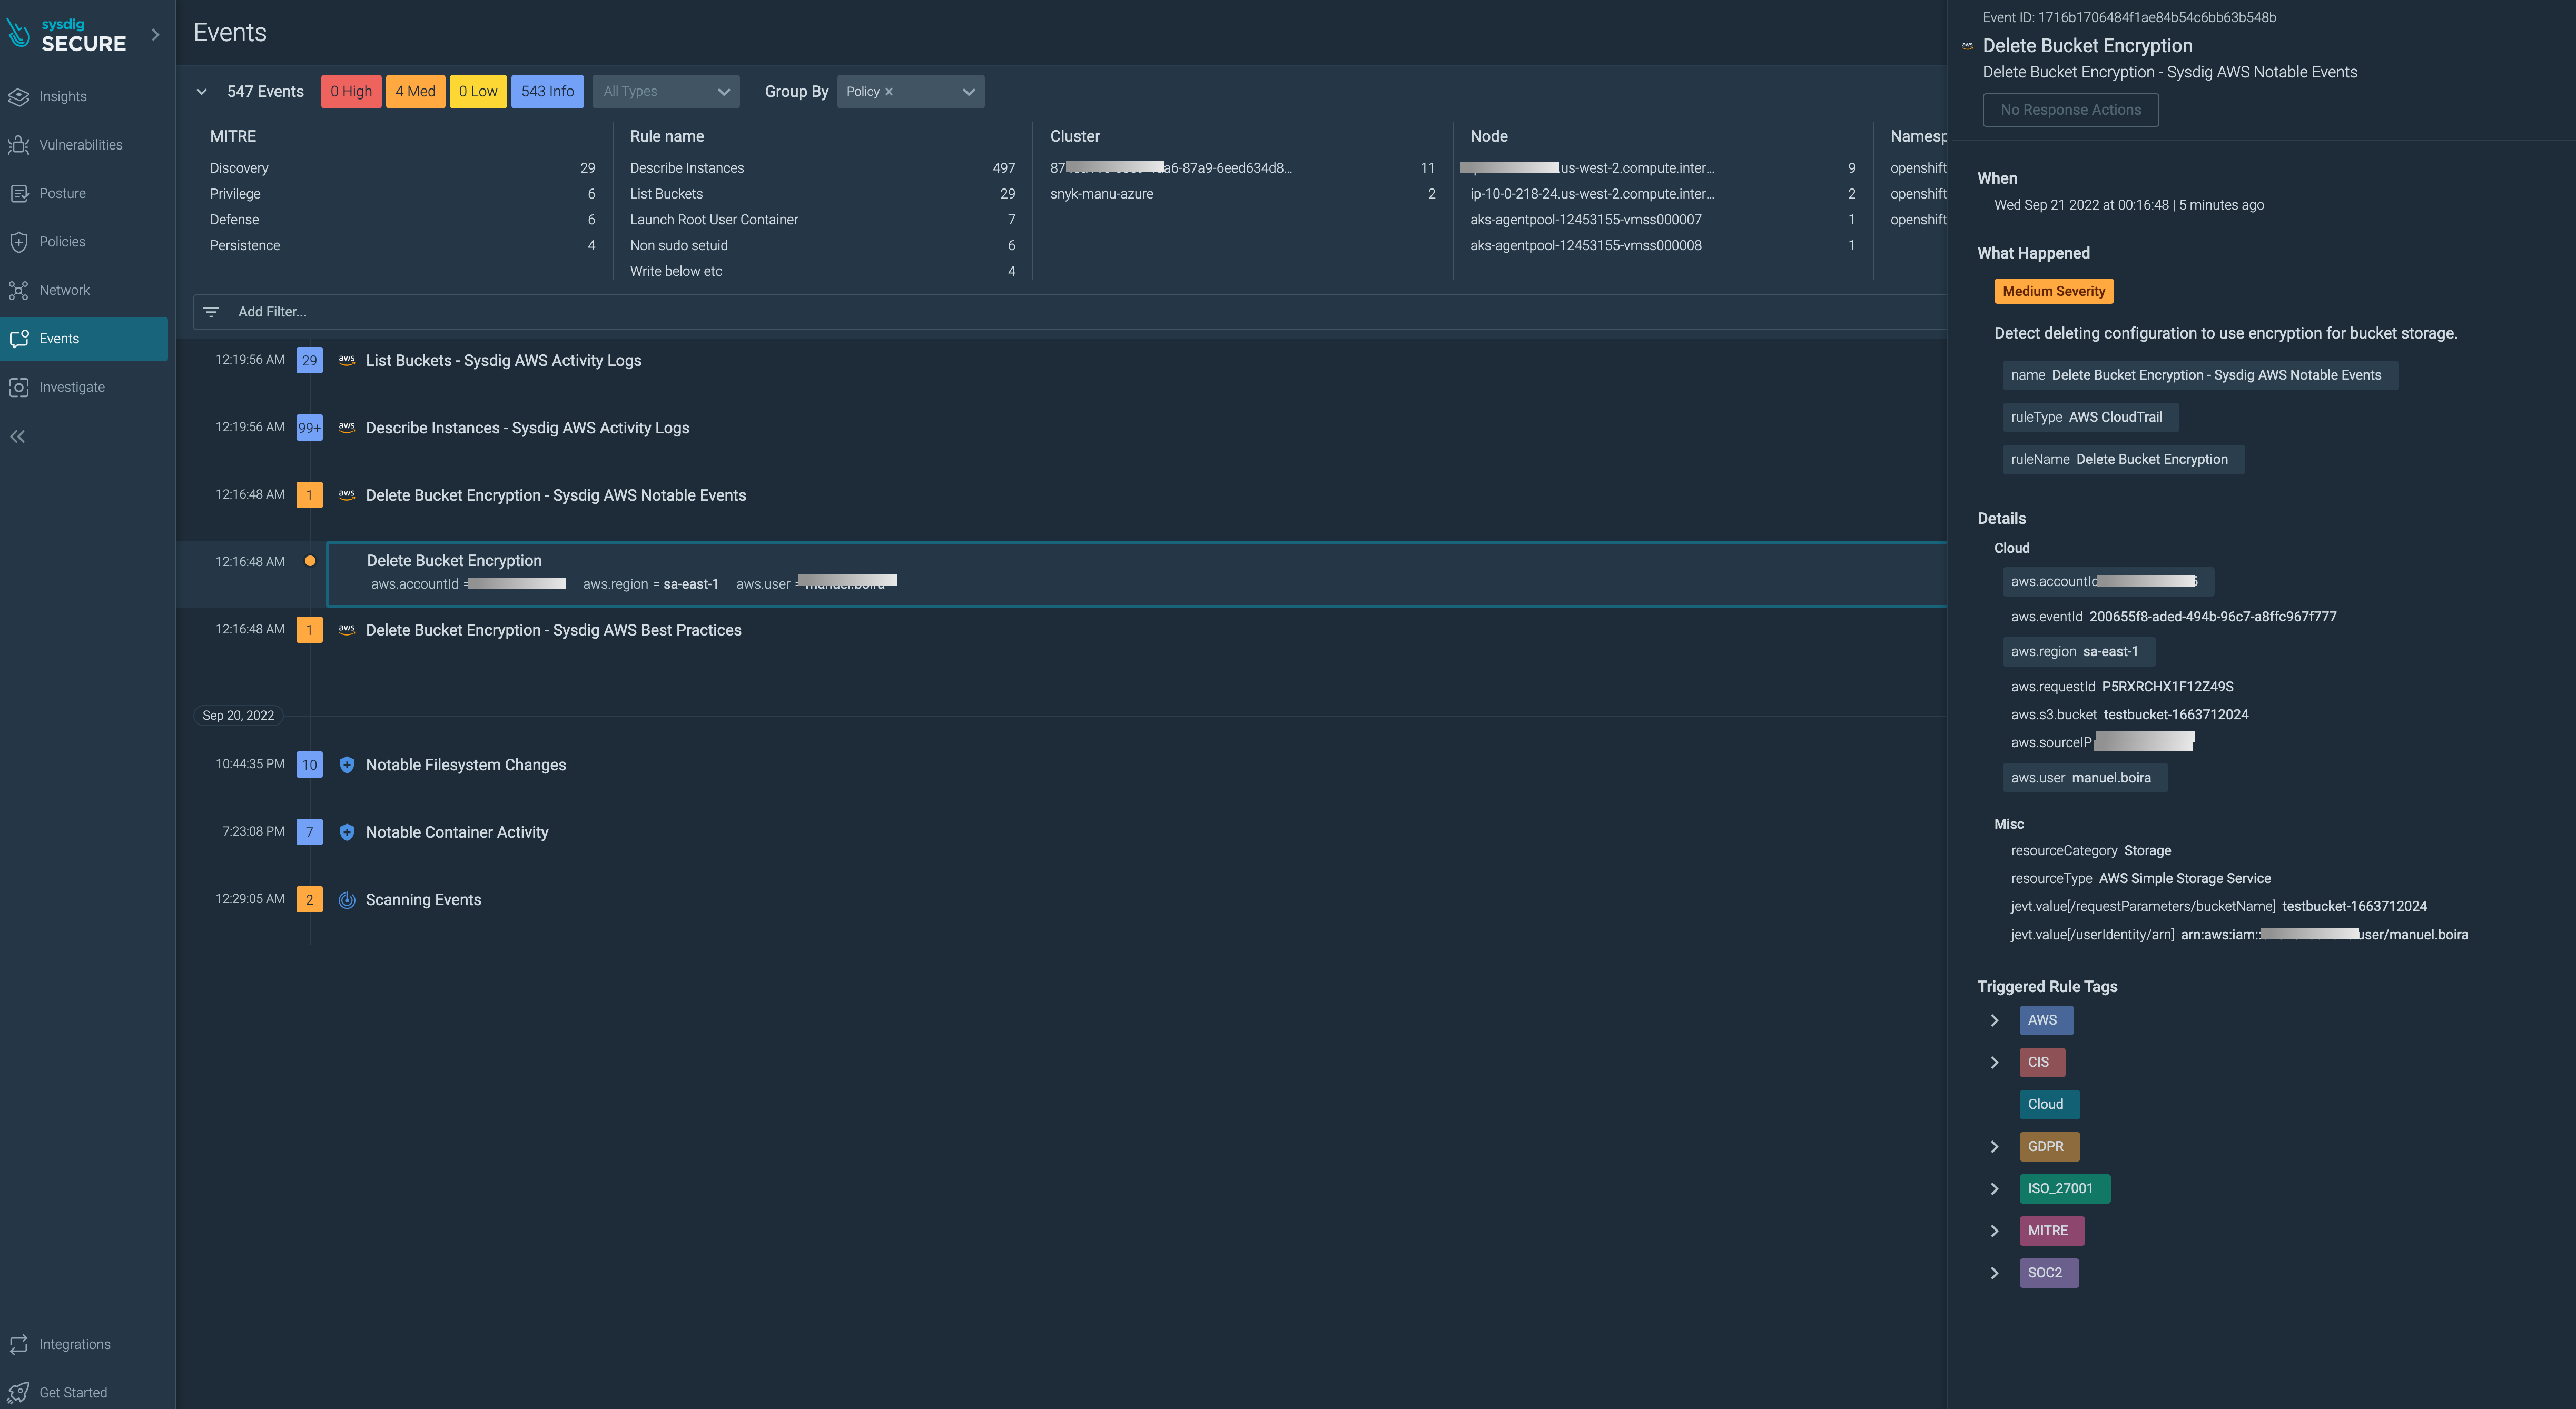Click the No Response Actions button
The width and height of the screenshot is (2576, 1409).
pos(2070,110)
